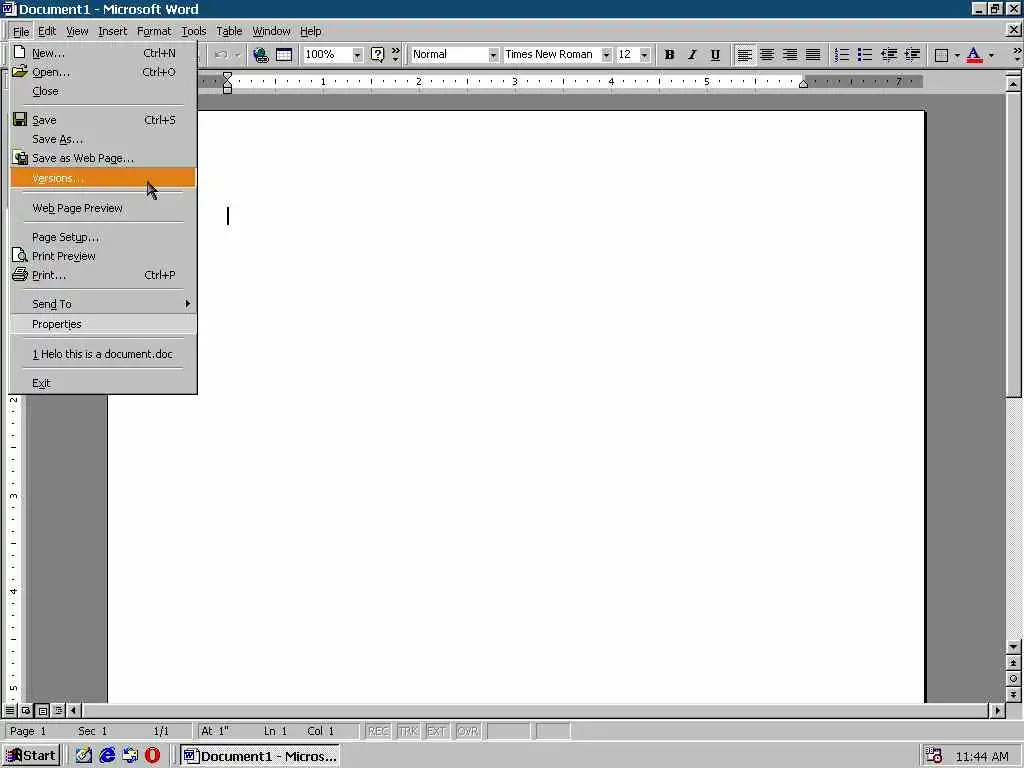
Task: Click the Next Page double-arrow button
Action: 1013,695
